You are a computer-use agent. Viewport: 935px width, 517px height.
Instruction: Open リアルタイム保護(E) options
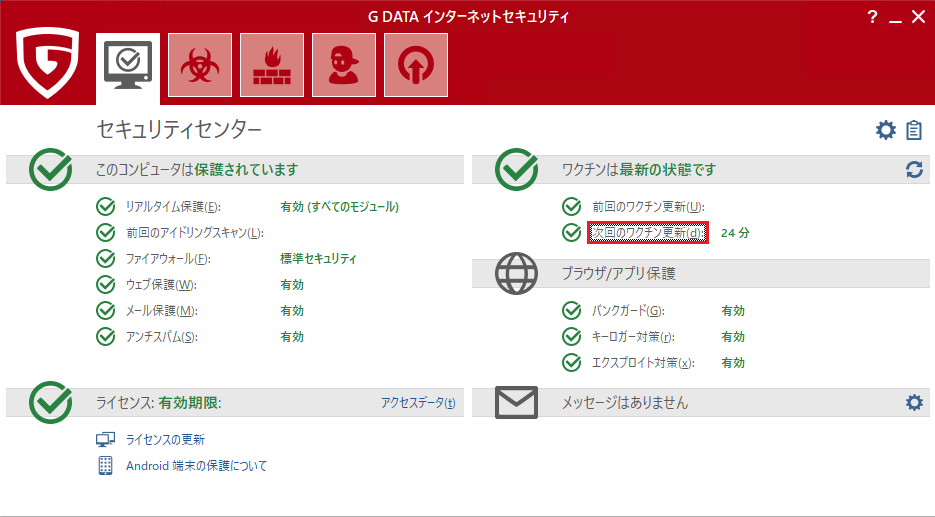173,207
